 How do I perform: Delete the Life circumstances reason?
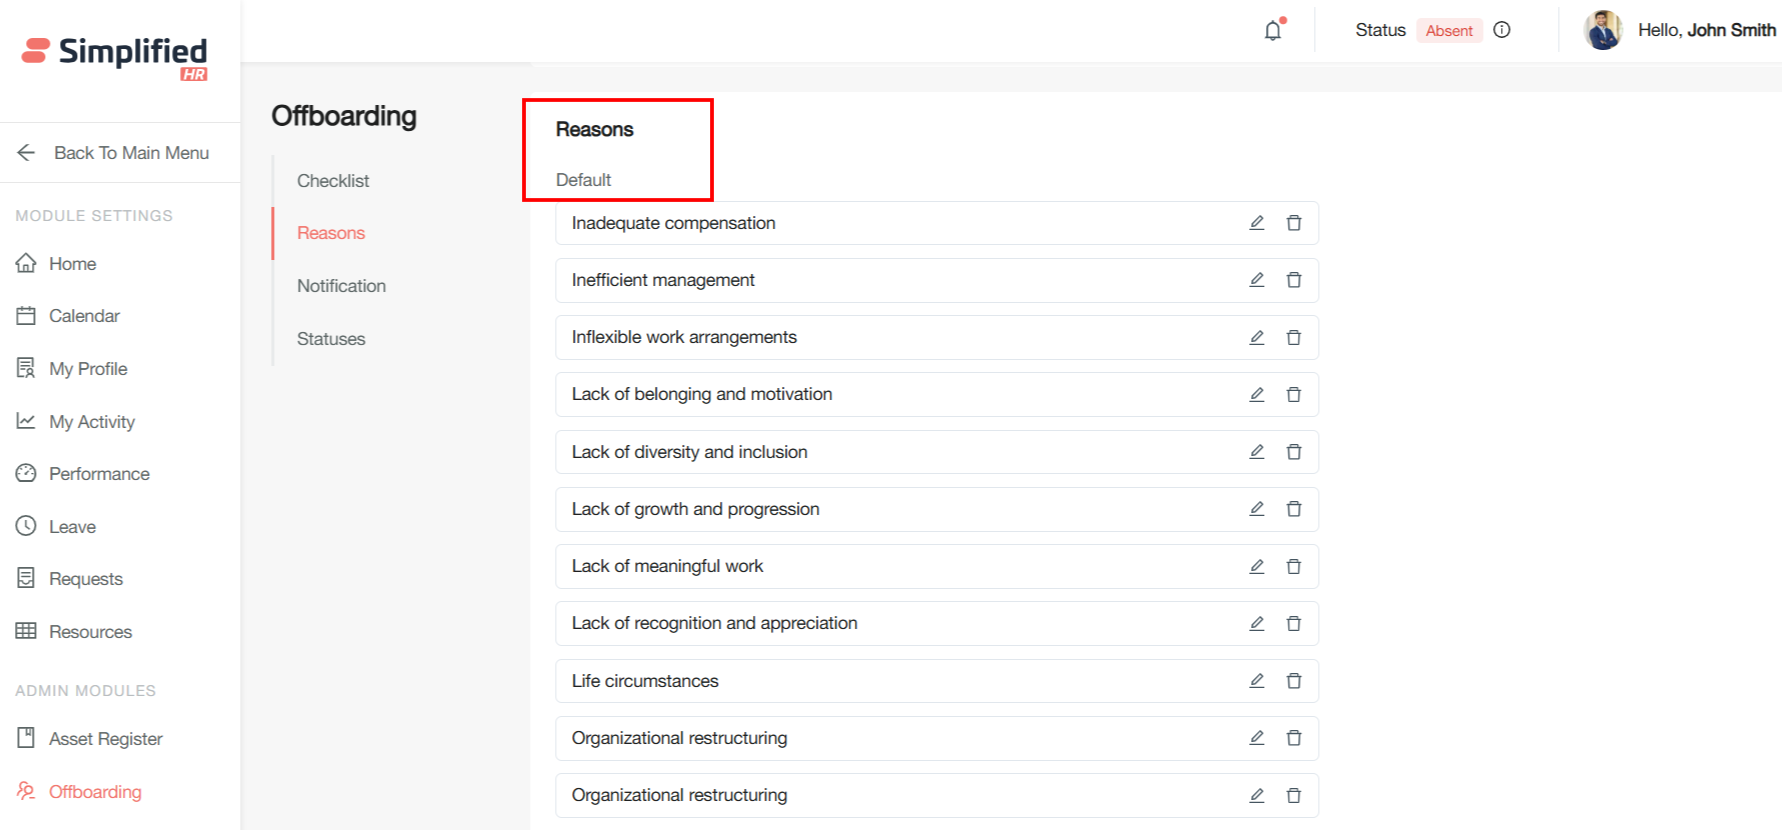coord(1293,681)
